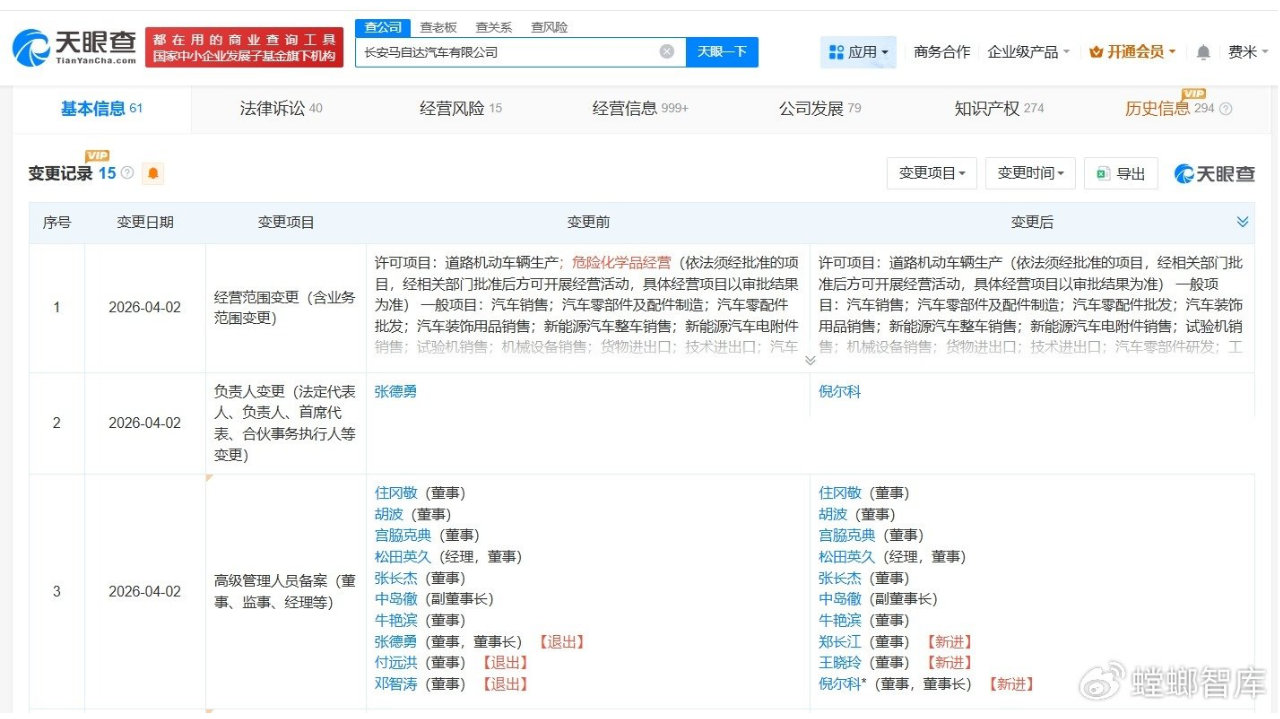Open 王晓玲 link marked 新进
This screenshot has width=1280, height=719.
coord(839,663)
